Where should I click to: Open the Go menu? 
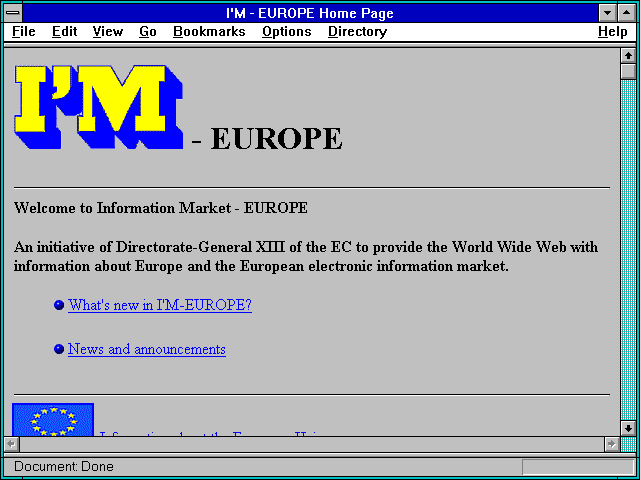pos(148,32)
